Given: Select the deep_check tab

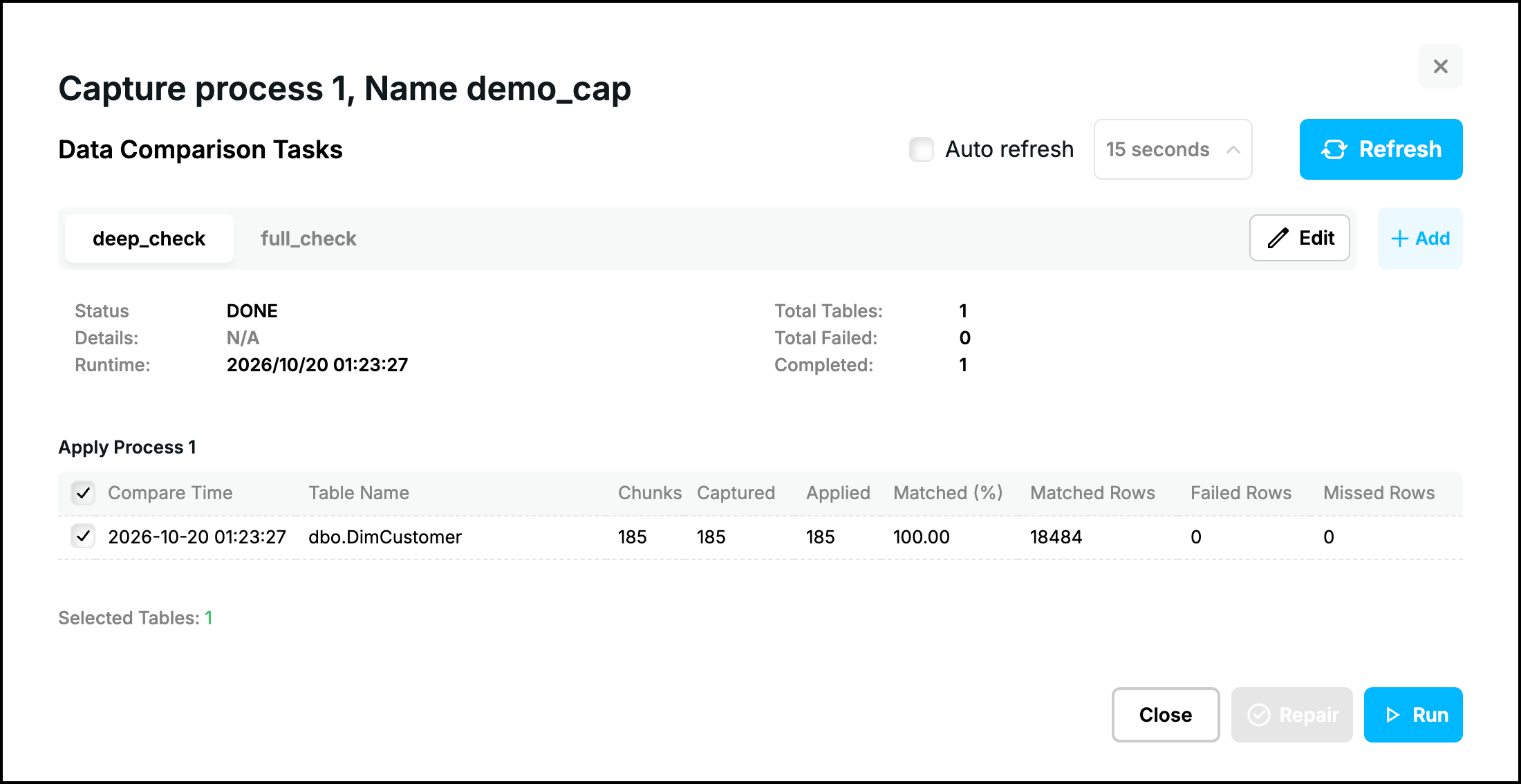Looking at the screenshot, I should [x=149, y=238].
